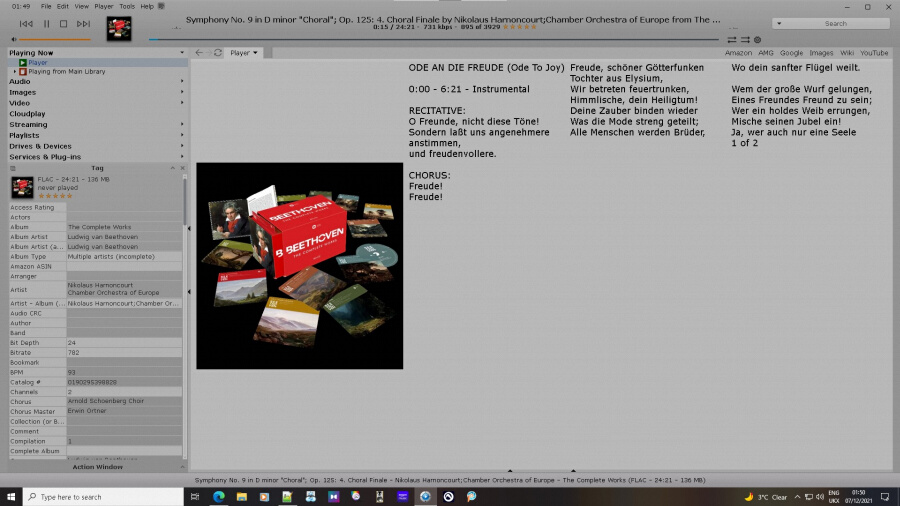Open Cloudplay in the sidebar
Image resolution: width=900 pixels, height=506 pixels.
click(x=27, y=114)
